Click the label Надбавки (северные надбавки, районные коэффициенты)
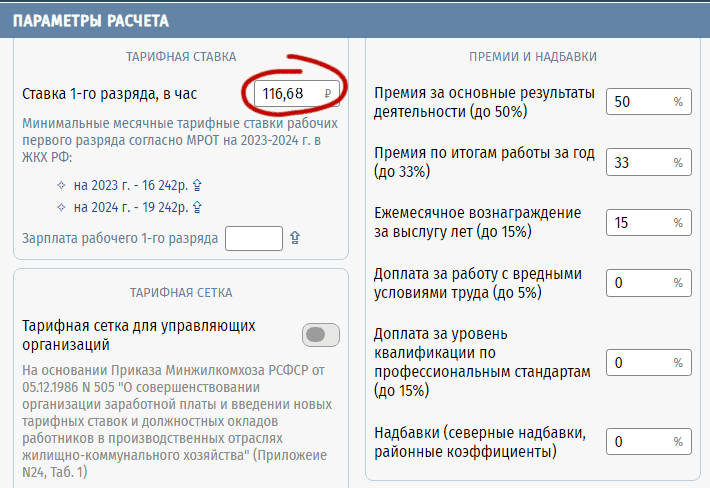Image resolution: width=710 pixels, height=488 pixels. (x=480, y=442)
